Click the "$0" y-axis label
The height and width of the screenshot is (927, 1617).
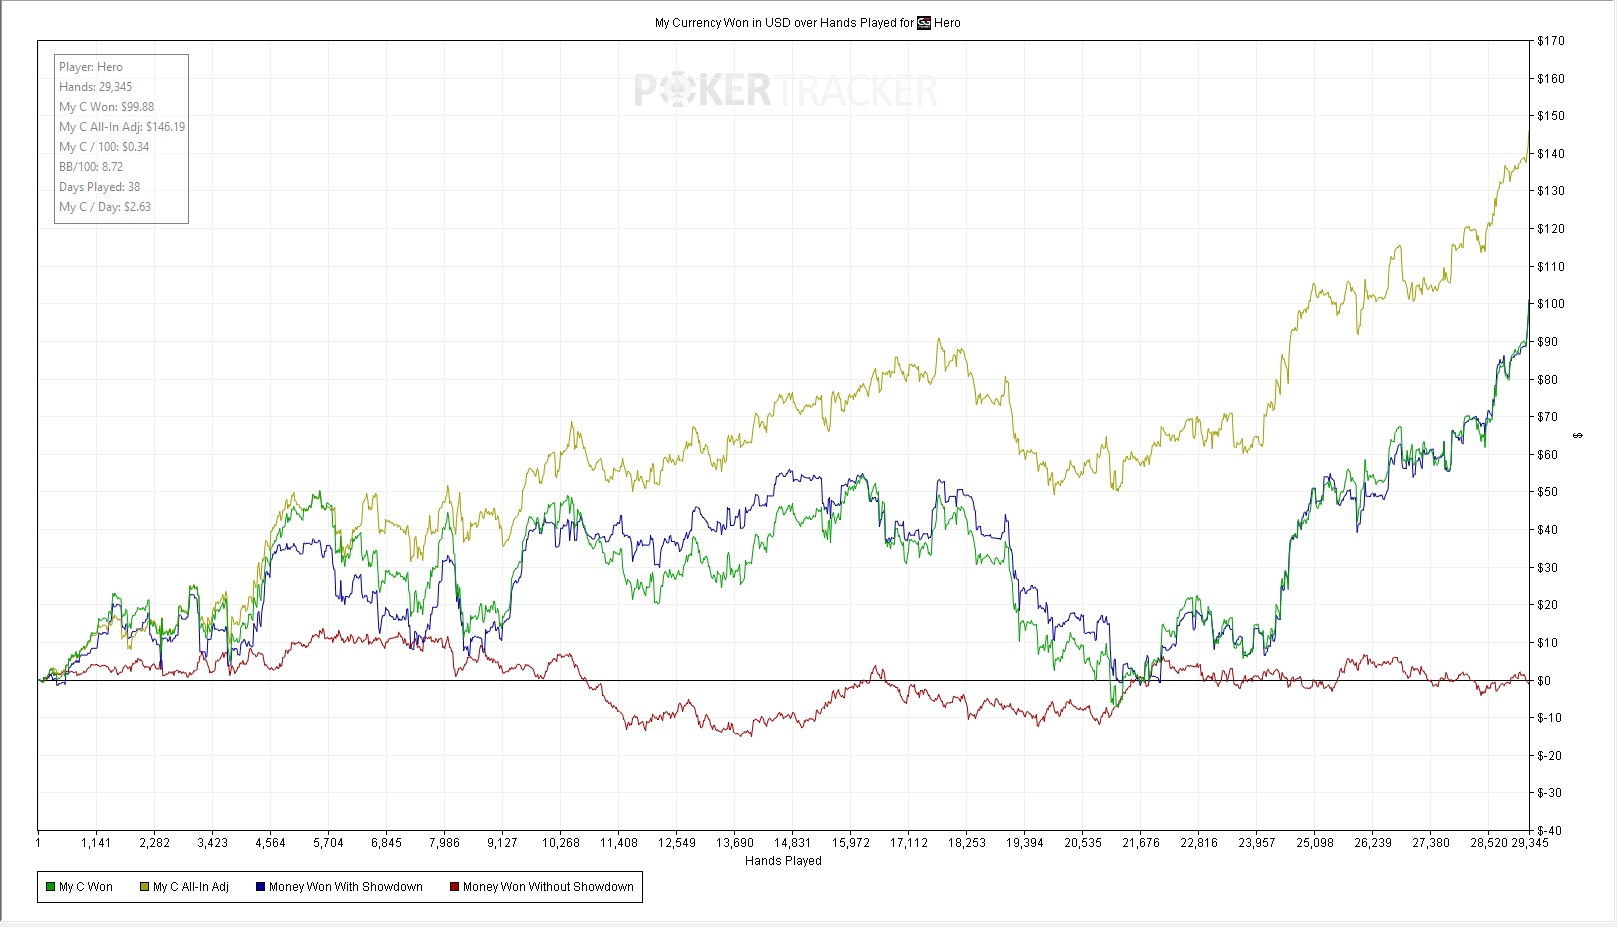point(1544,681)
